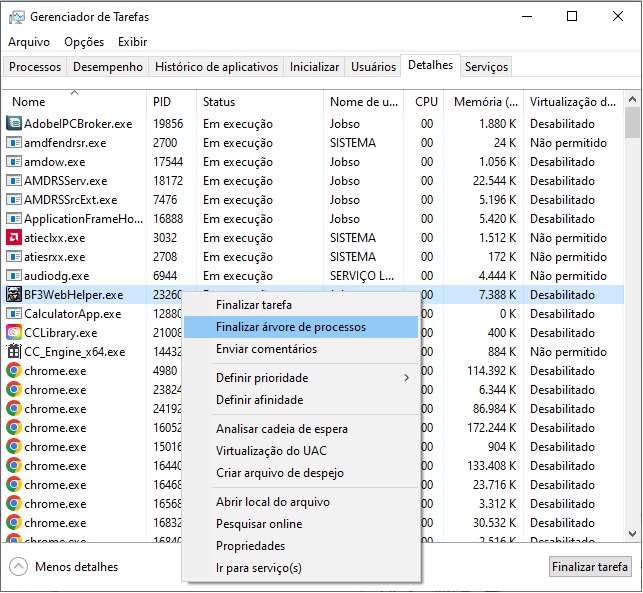Click the AdobeIPCBroker.exe process icon
Image resolution: width=643 pixels, height=593 pixels.
[14, 123]
